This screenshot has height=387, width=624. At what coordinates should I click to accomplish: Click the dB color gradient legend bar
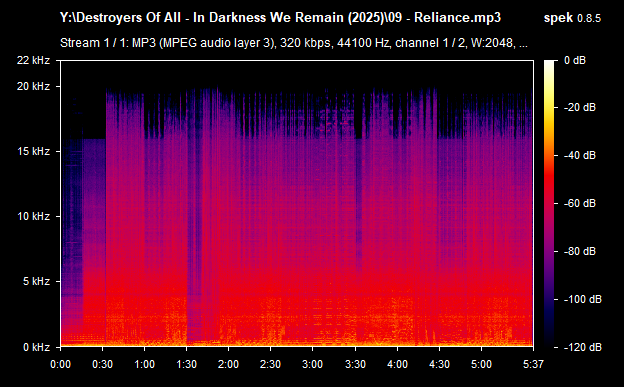click(x=549, y=203)
